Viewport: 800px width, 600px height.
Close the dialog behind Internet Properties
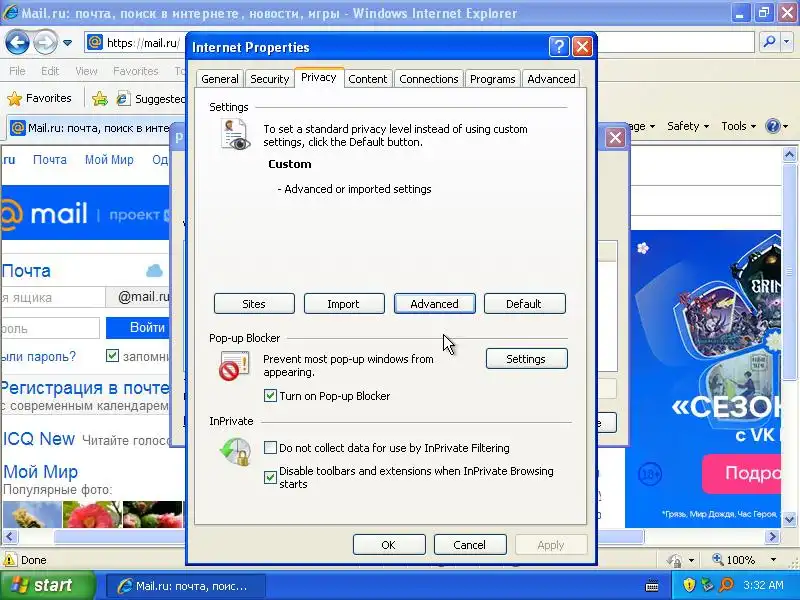[x=615, y=137]
